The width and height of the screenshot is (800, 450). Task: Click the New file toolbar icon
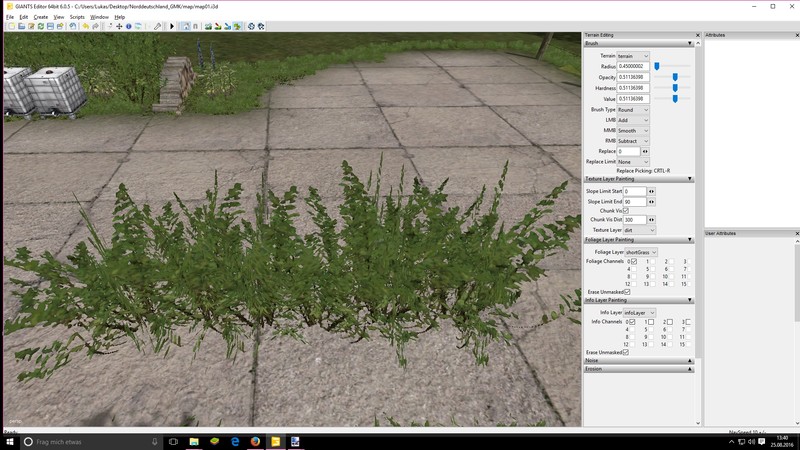pos(11,26)
